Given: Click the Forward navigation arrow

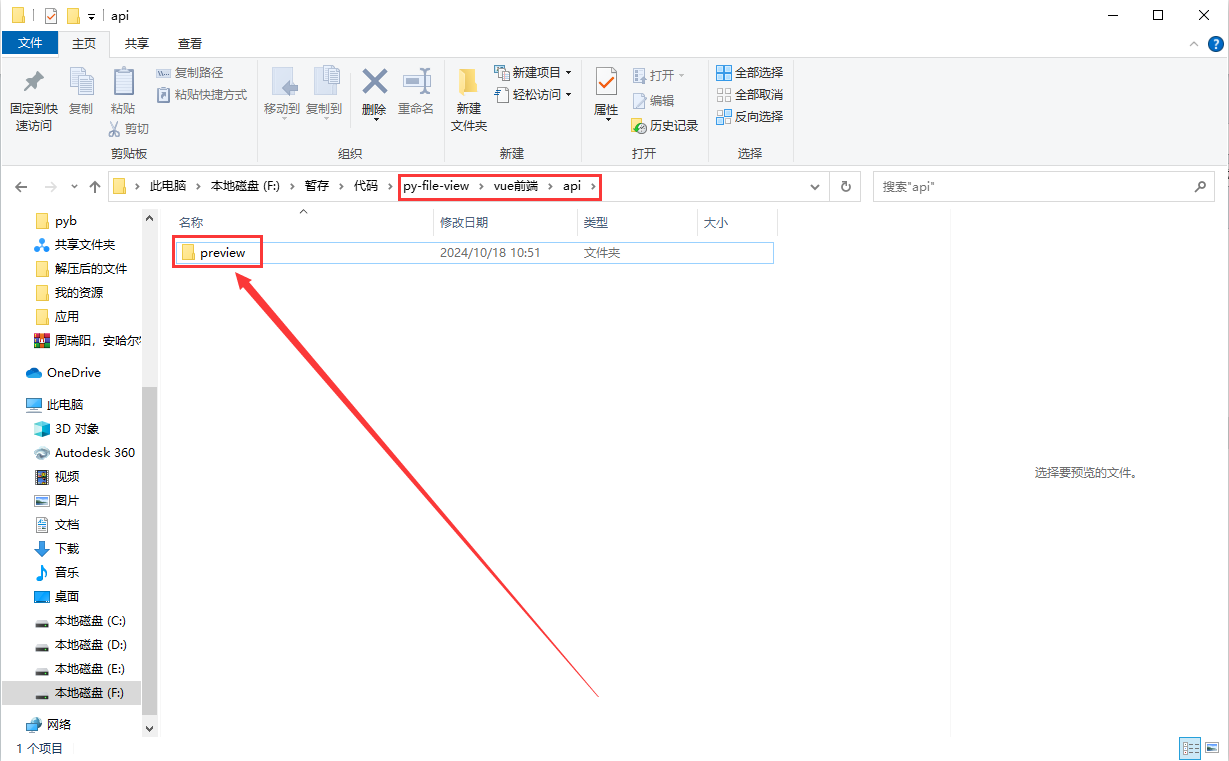Looking at the screenshot, I should [x=49, y=187].
